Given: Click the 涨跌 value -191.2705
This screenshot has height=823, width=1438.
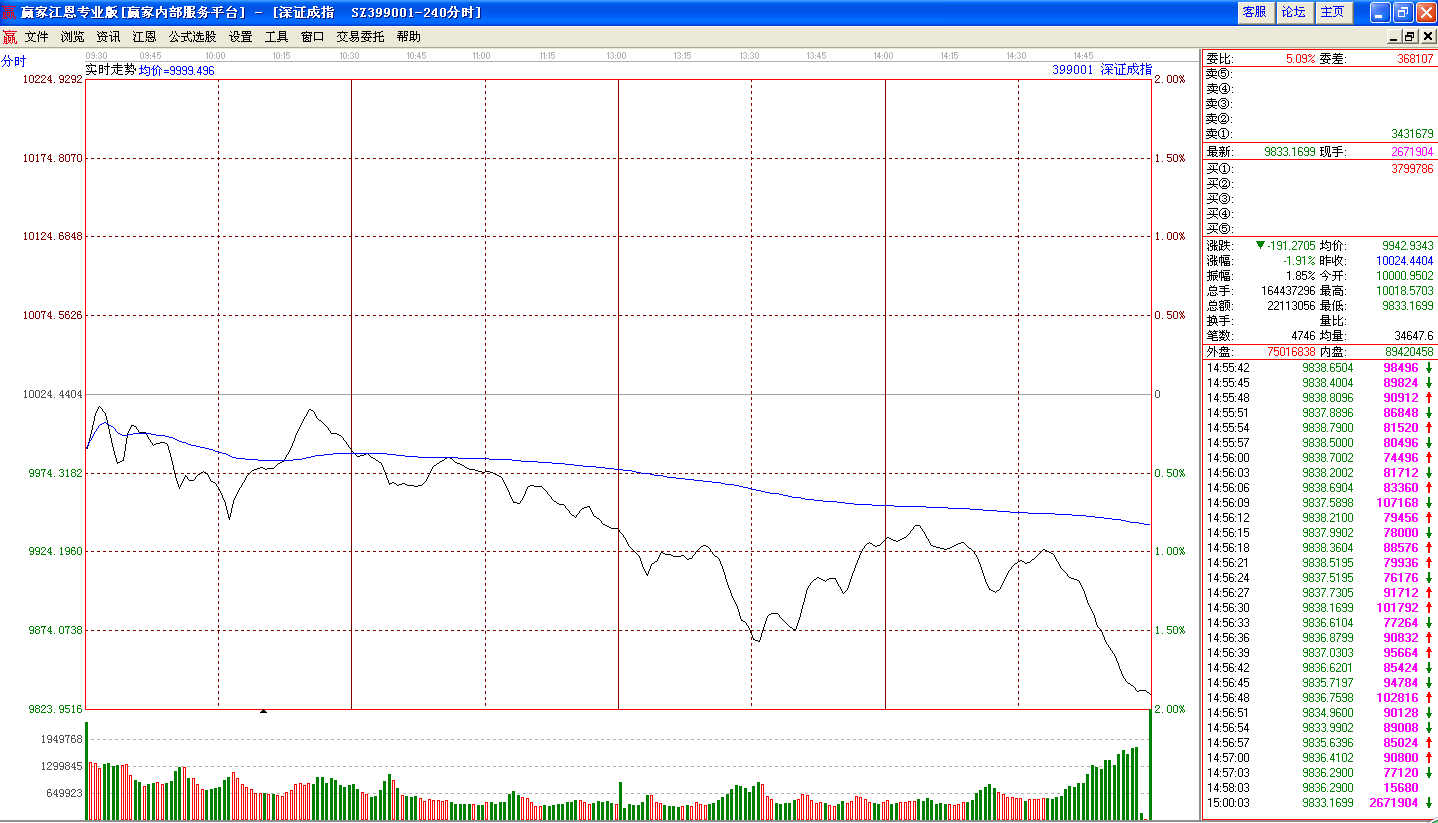Looking at the screenshot, I should (1291, 246).
